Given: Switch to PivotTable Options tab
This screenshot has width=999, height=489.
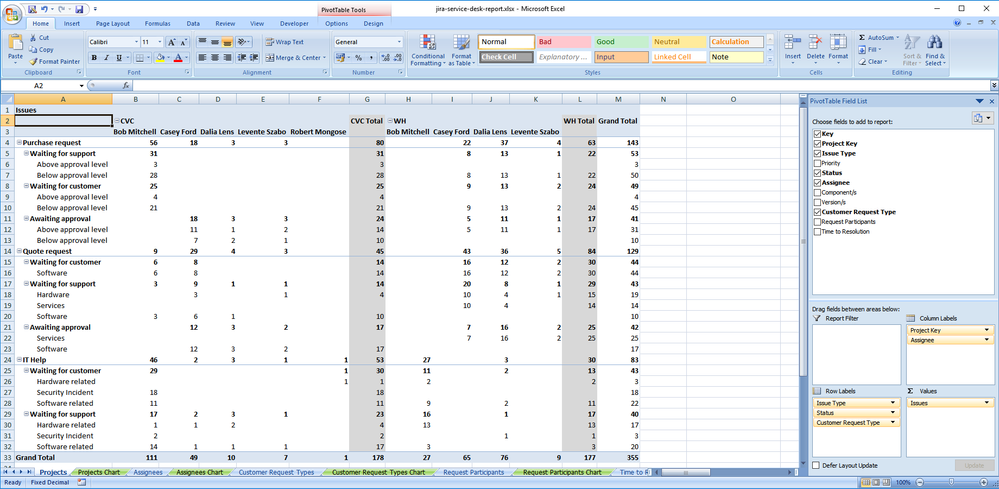Looking at the screenshot, I should pyautogui.click(x=336, y=24).
